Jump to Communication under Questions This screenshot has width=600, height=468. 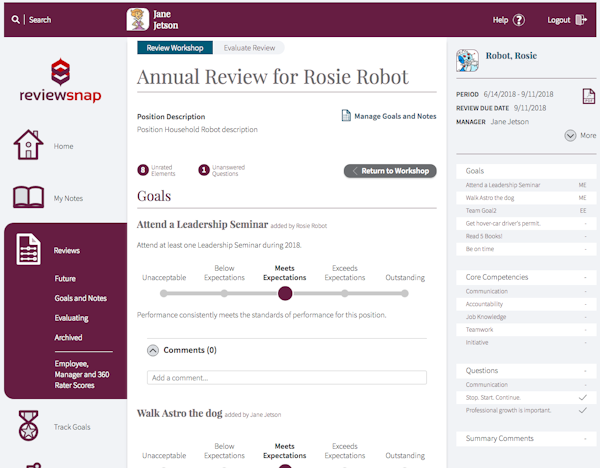click(x=526, y=385)
